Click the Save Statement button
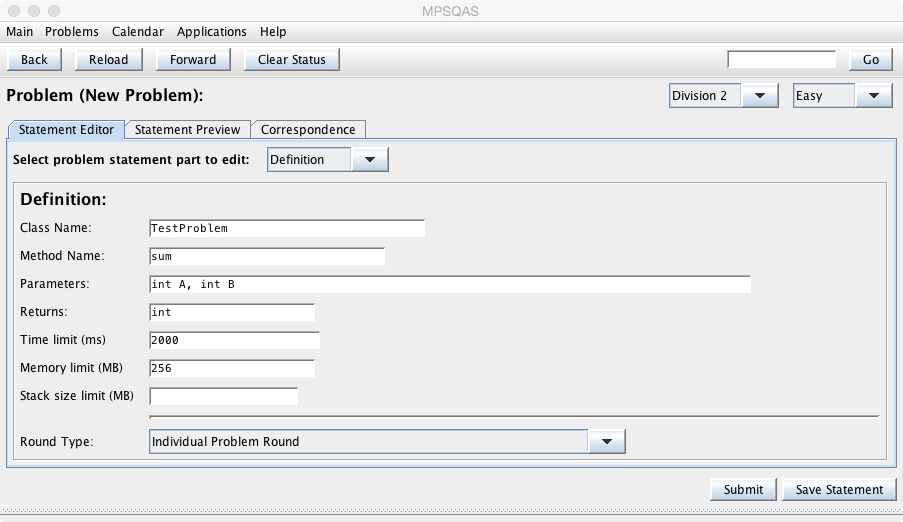This screenshot has width=903, height=522. tap(839, 489)
